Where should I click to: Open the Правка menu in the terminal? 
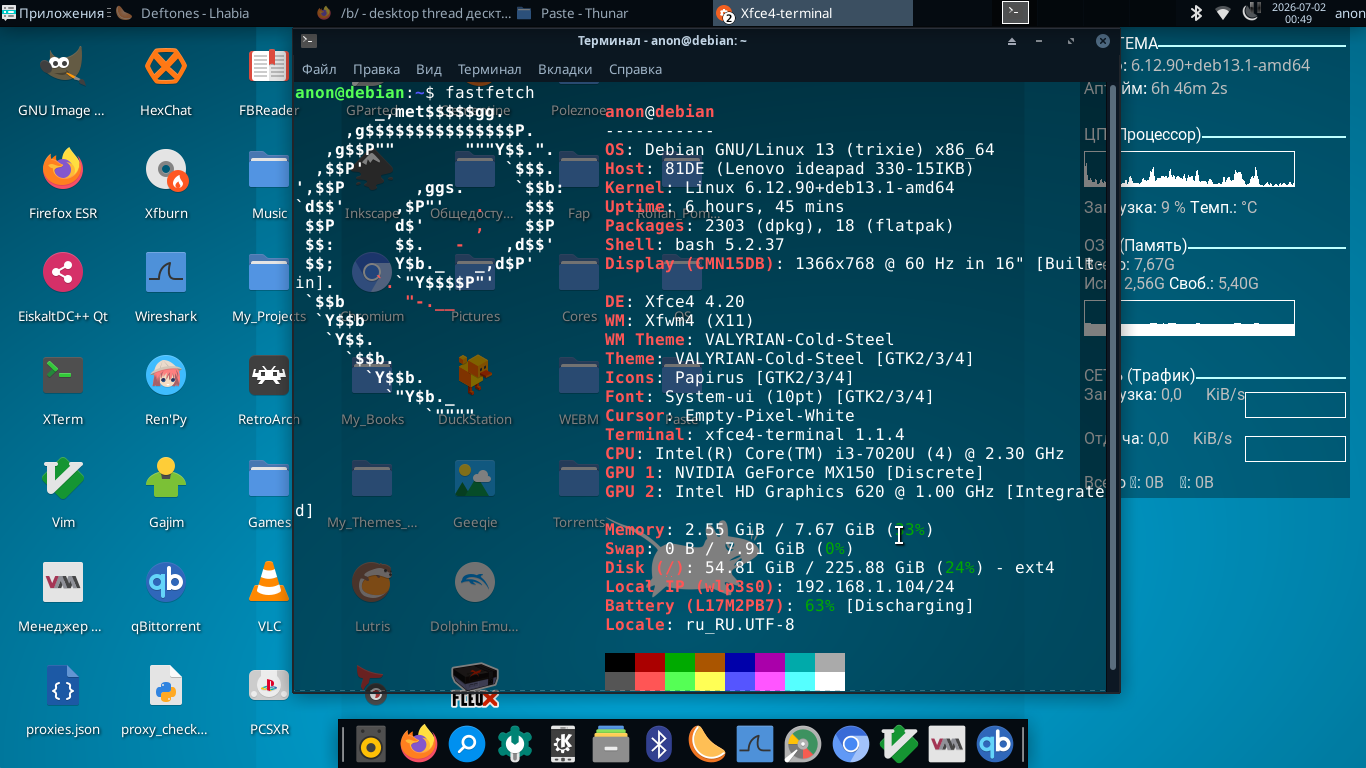pyautogui.click(x=376, y=69)
